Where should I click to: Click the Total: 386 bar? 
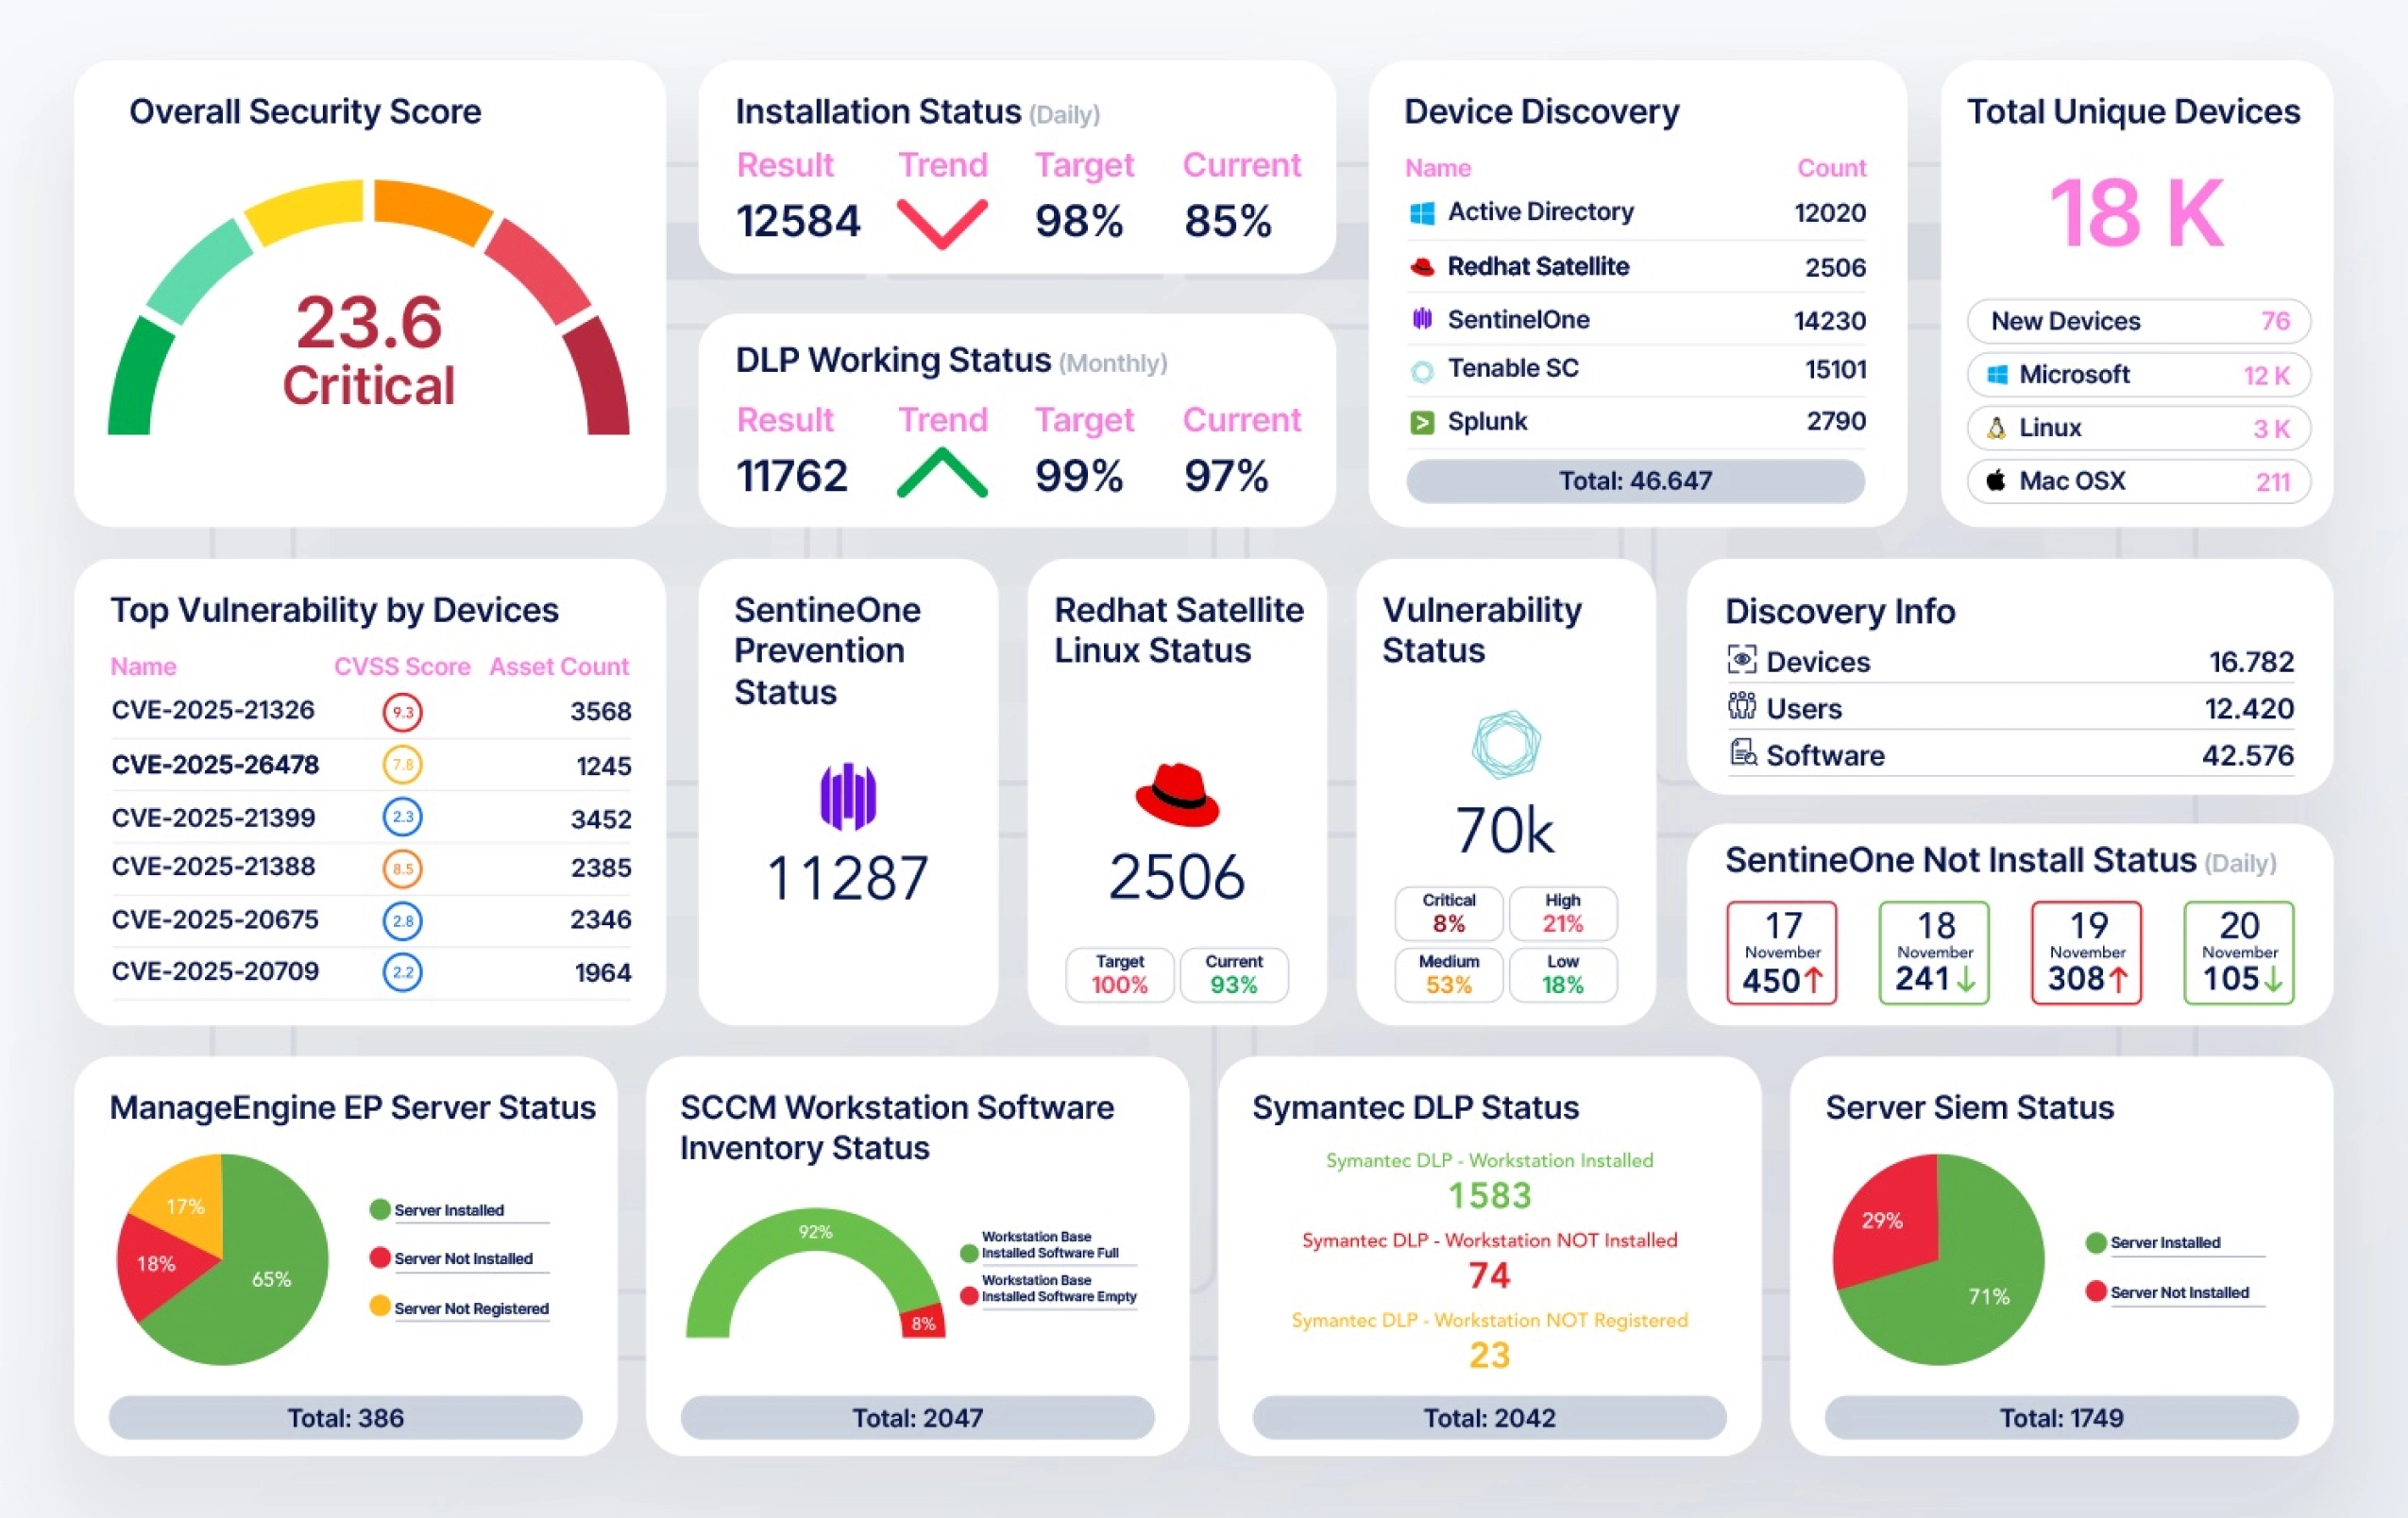click(x=345, y=1417)
